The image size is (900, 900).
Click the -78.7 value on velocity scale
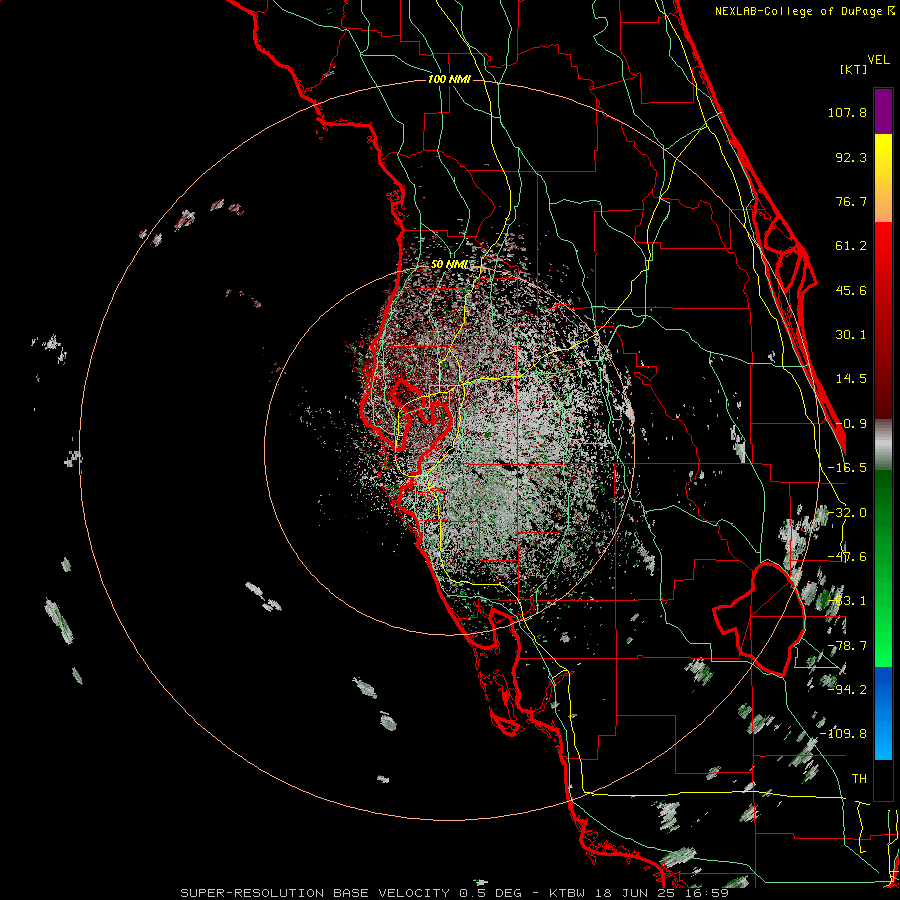(847, 646)
